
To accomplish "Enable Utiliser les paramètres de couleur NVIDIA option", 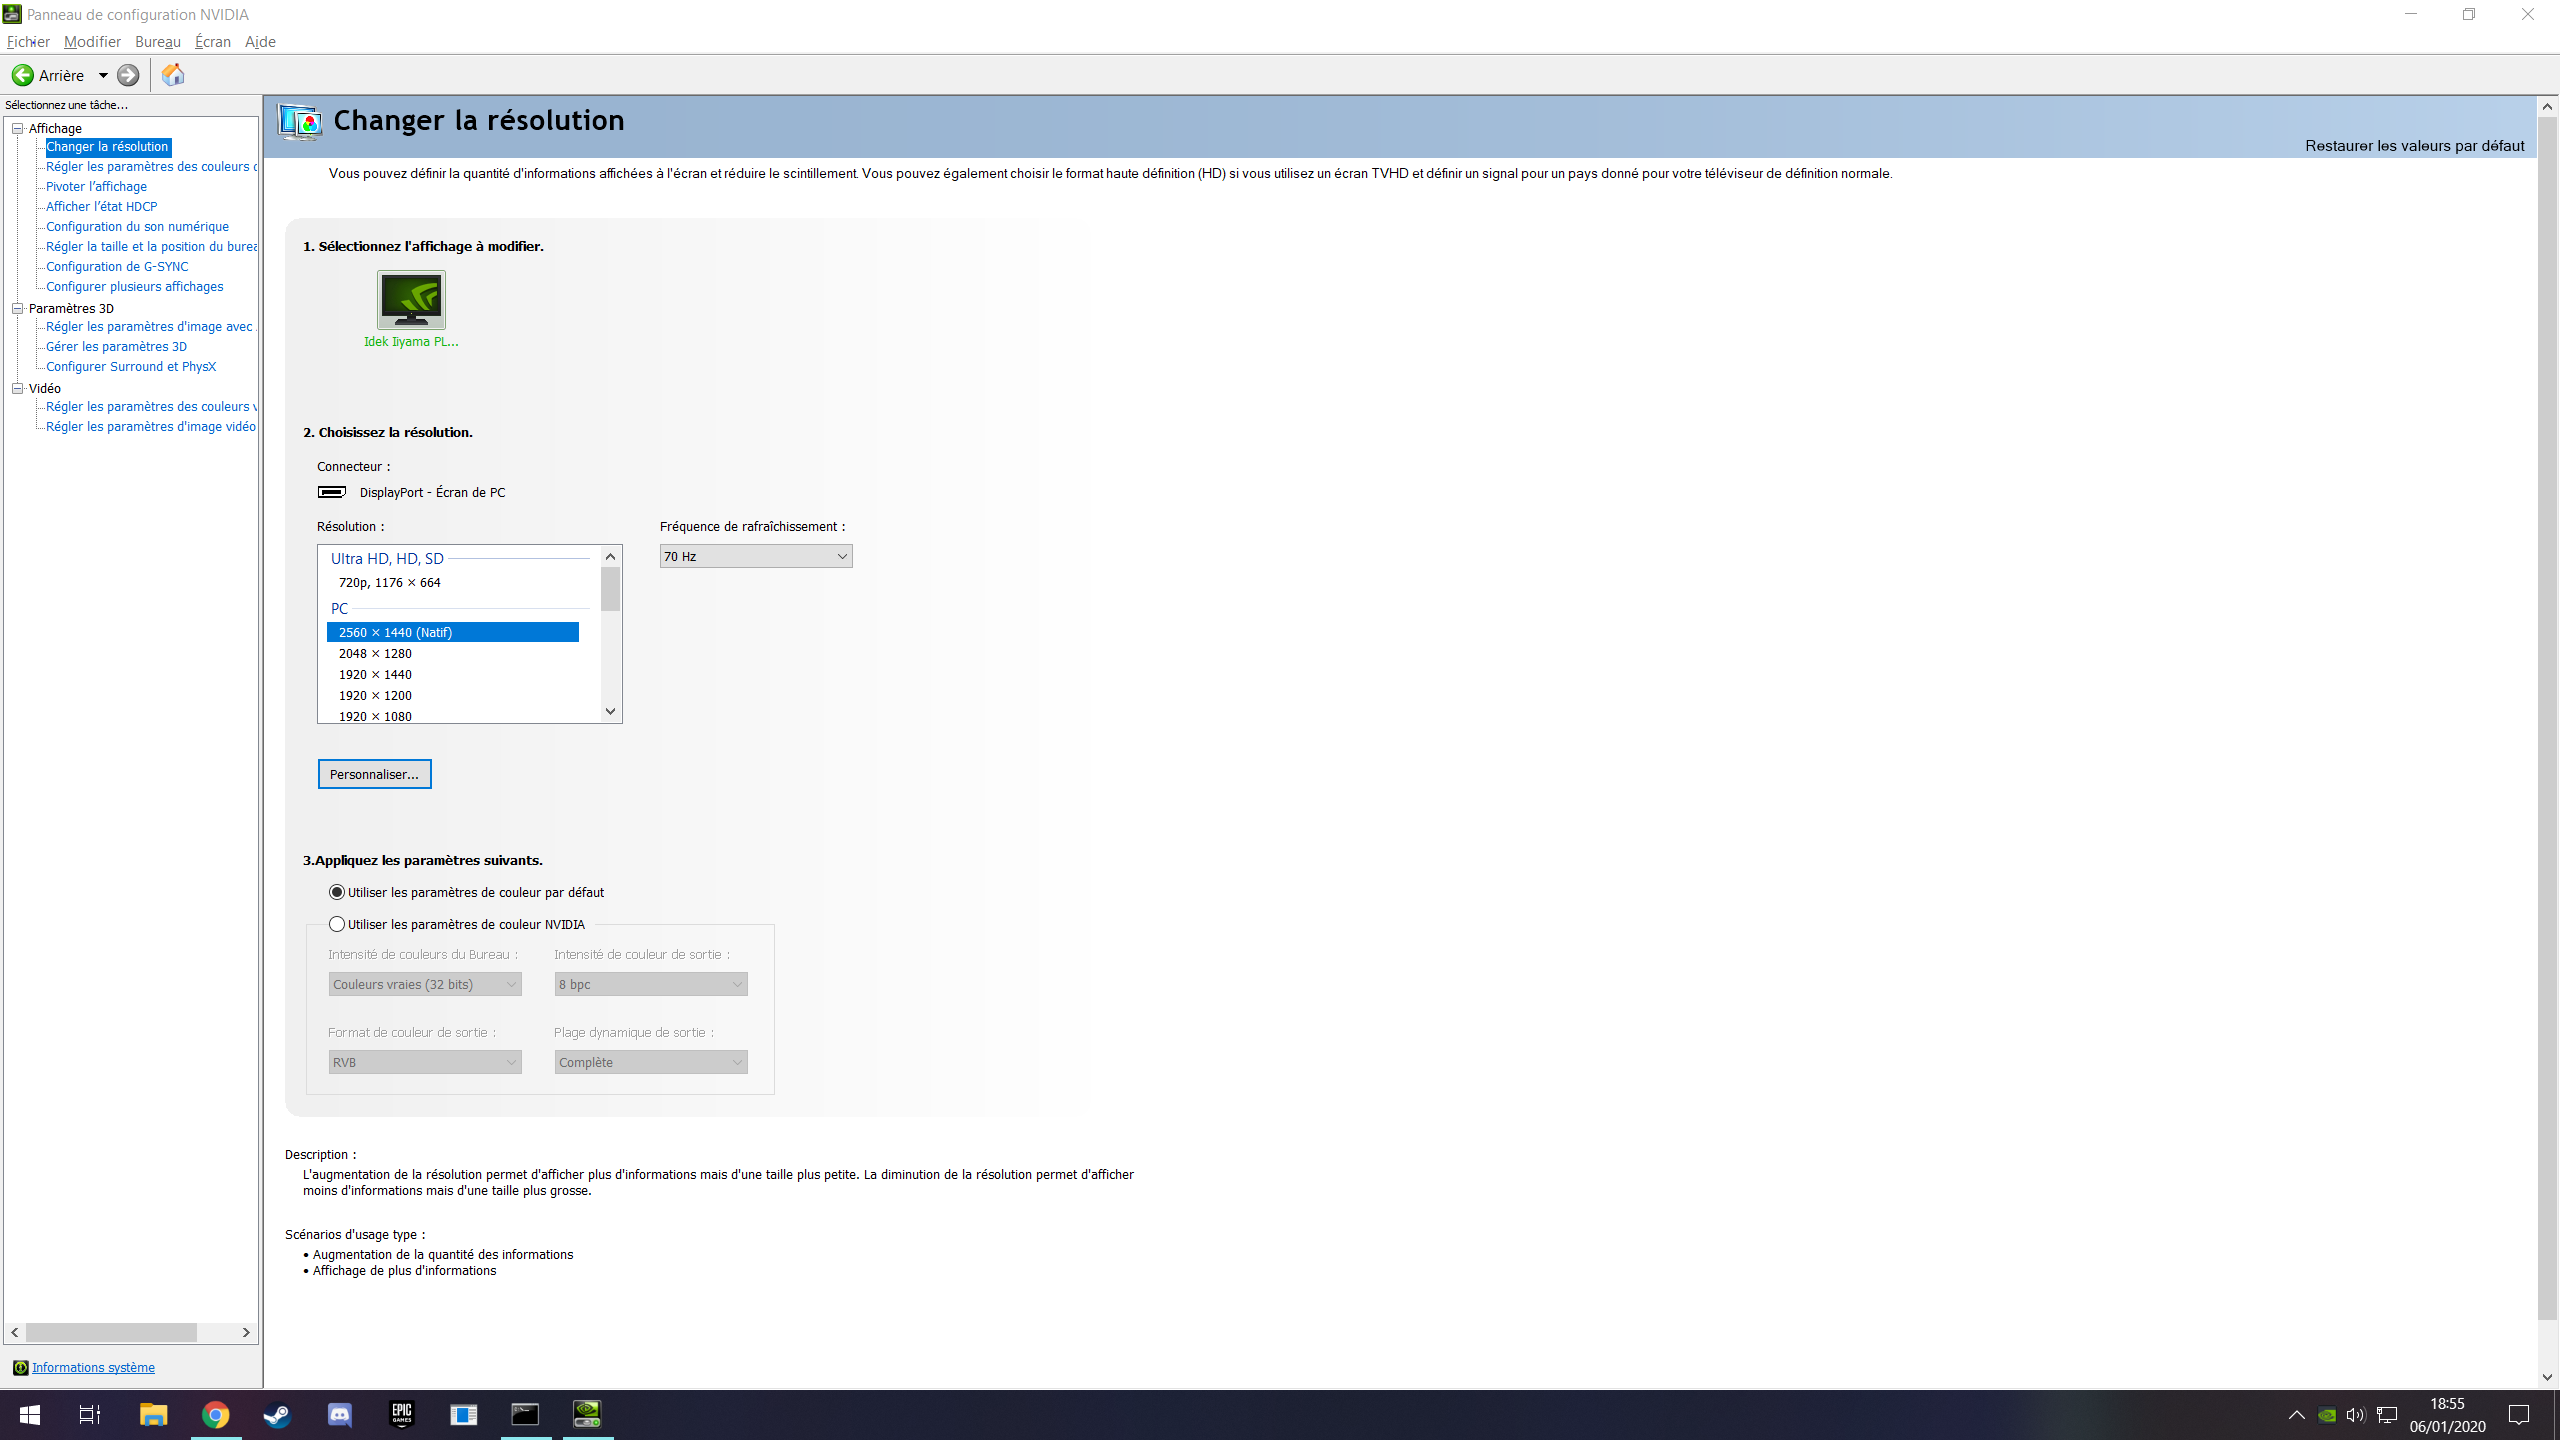I will point(338,923).
